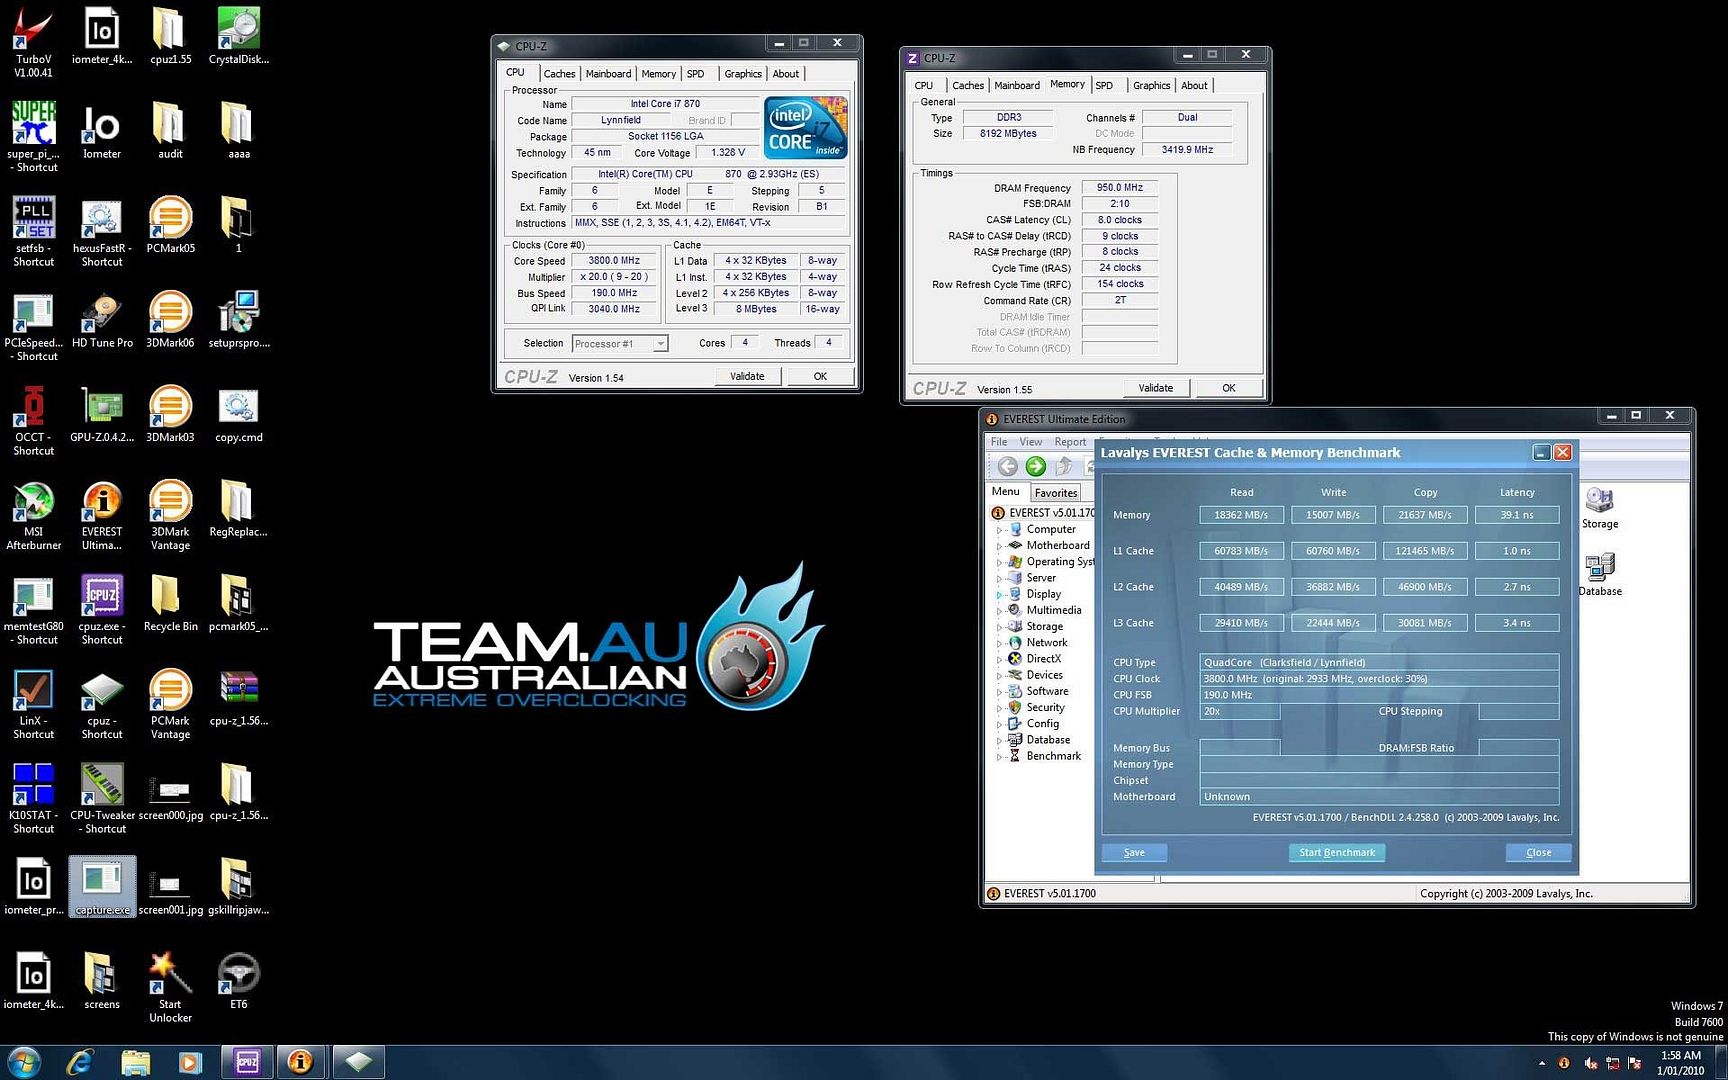Click the Windows Start button

click(24, 1062)
